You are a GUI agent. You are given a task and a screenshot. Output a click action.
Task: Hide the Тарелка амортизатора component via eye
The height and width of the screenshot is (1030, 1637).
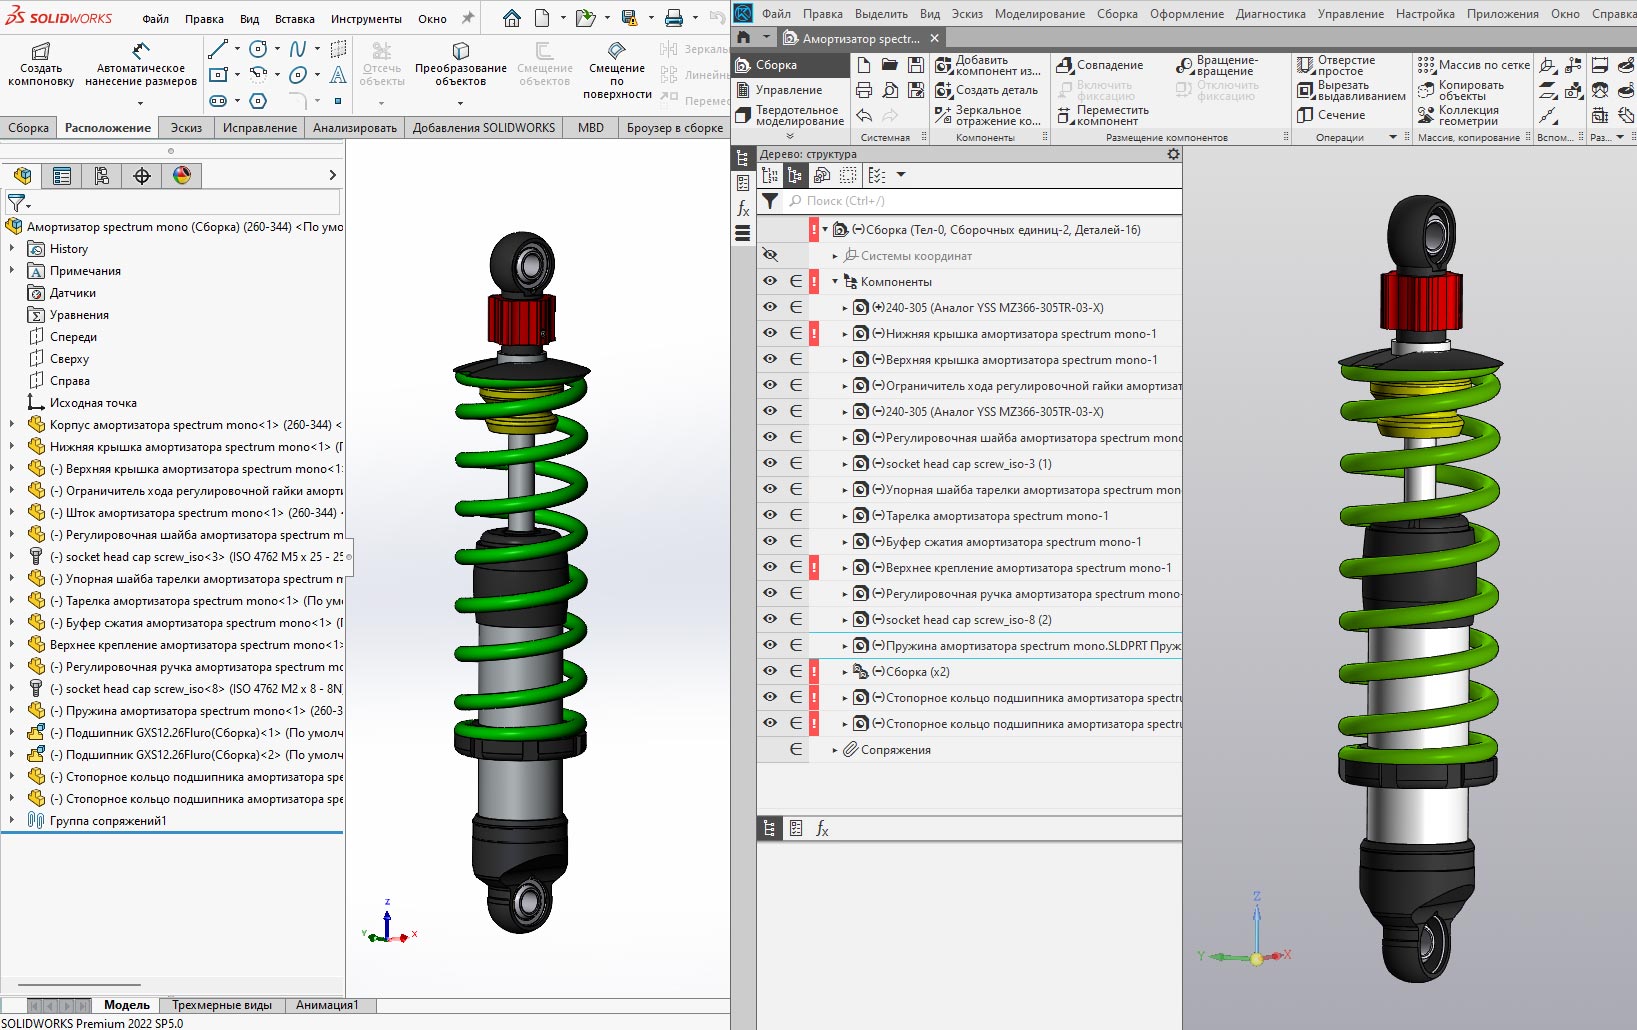tap(769, 515)
